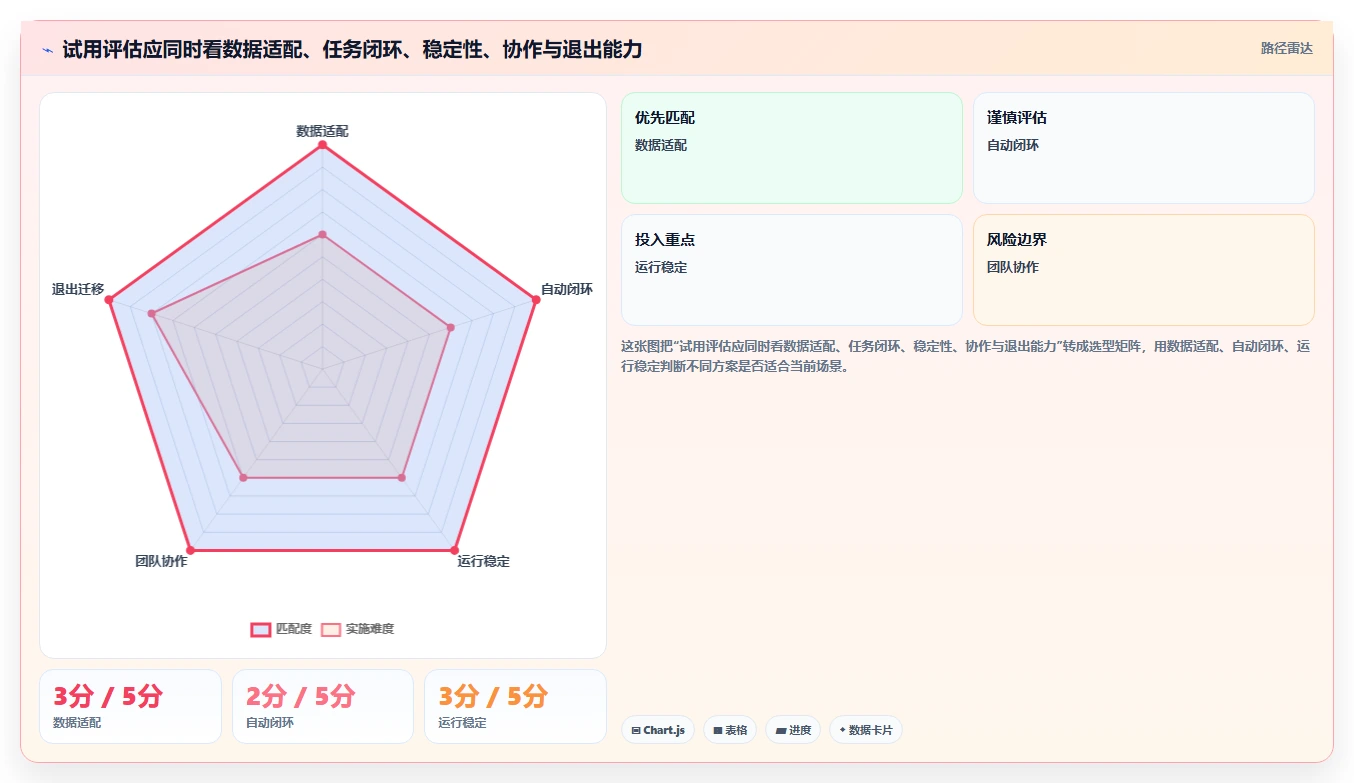Select the 优先匹配 card

click(792, 148)
